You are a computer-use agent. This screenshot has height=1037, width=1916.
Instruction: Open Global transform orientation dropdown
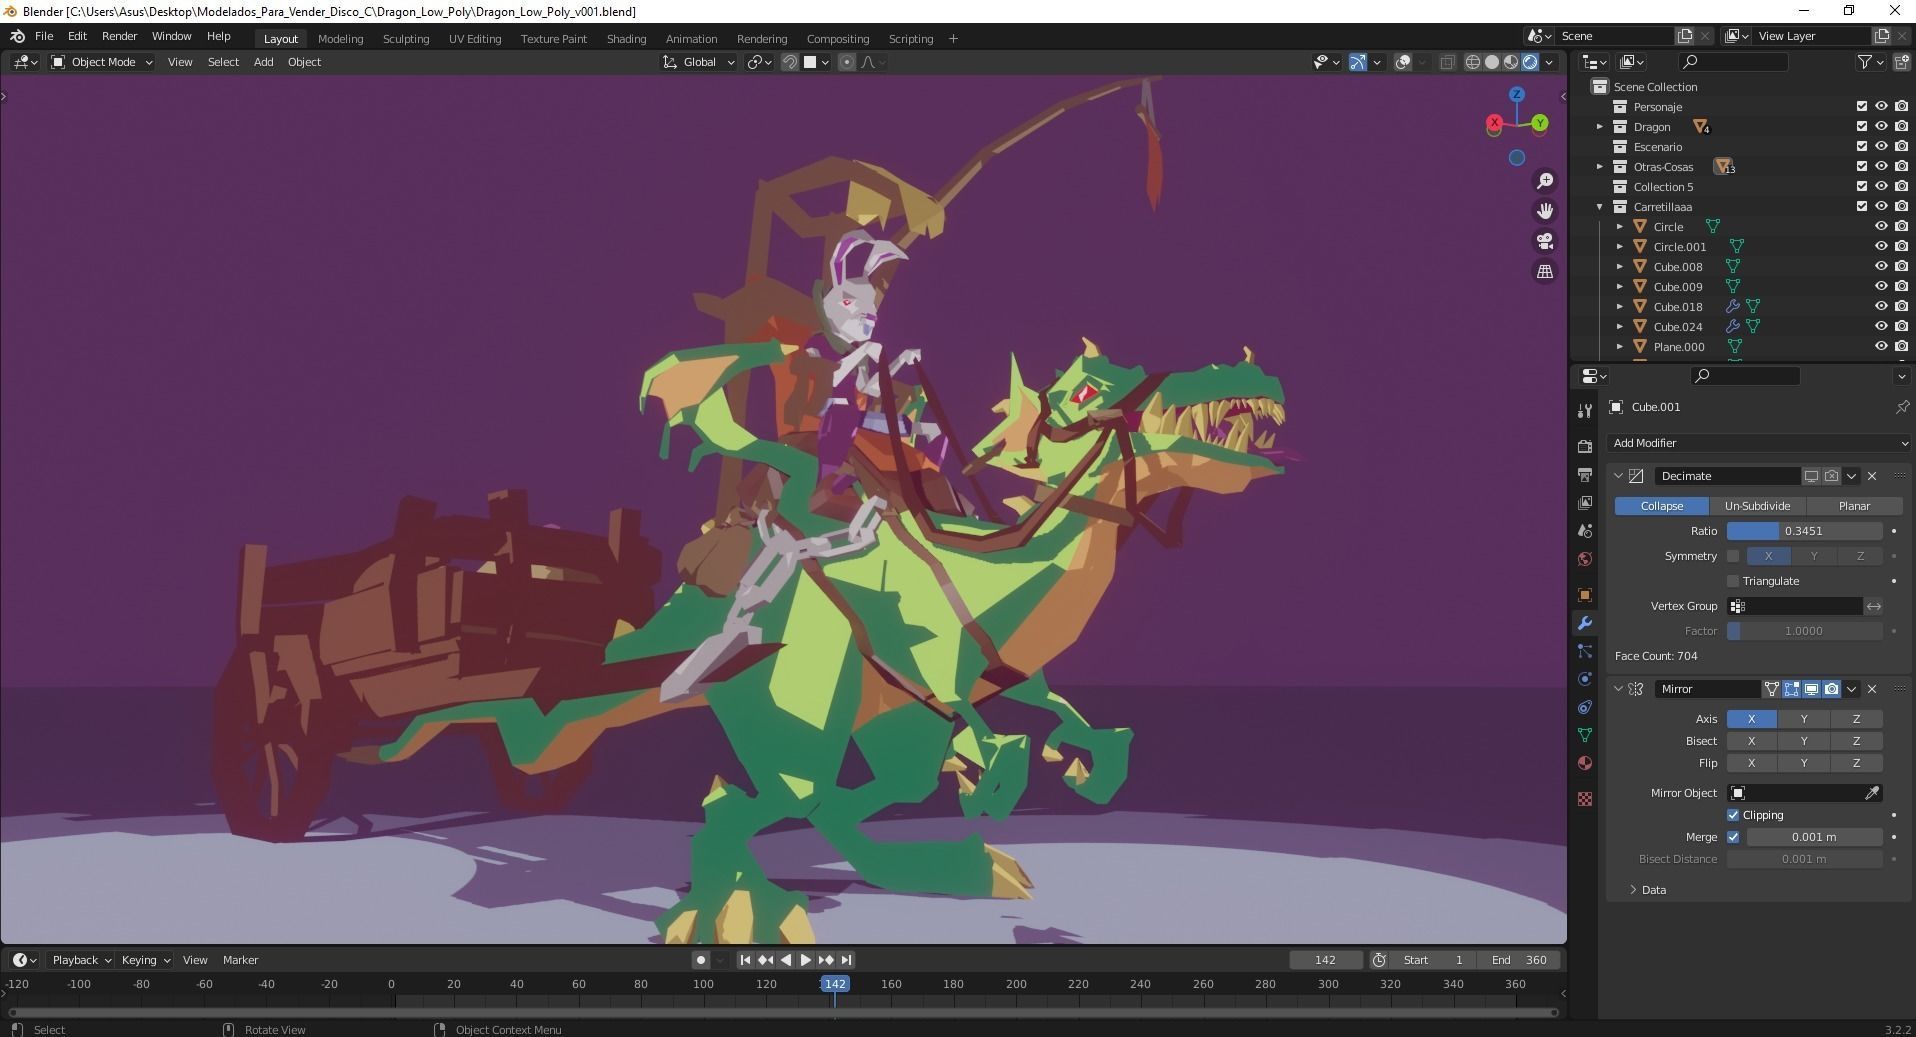(x=699, y=62)
